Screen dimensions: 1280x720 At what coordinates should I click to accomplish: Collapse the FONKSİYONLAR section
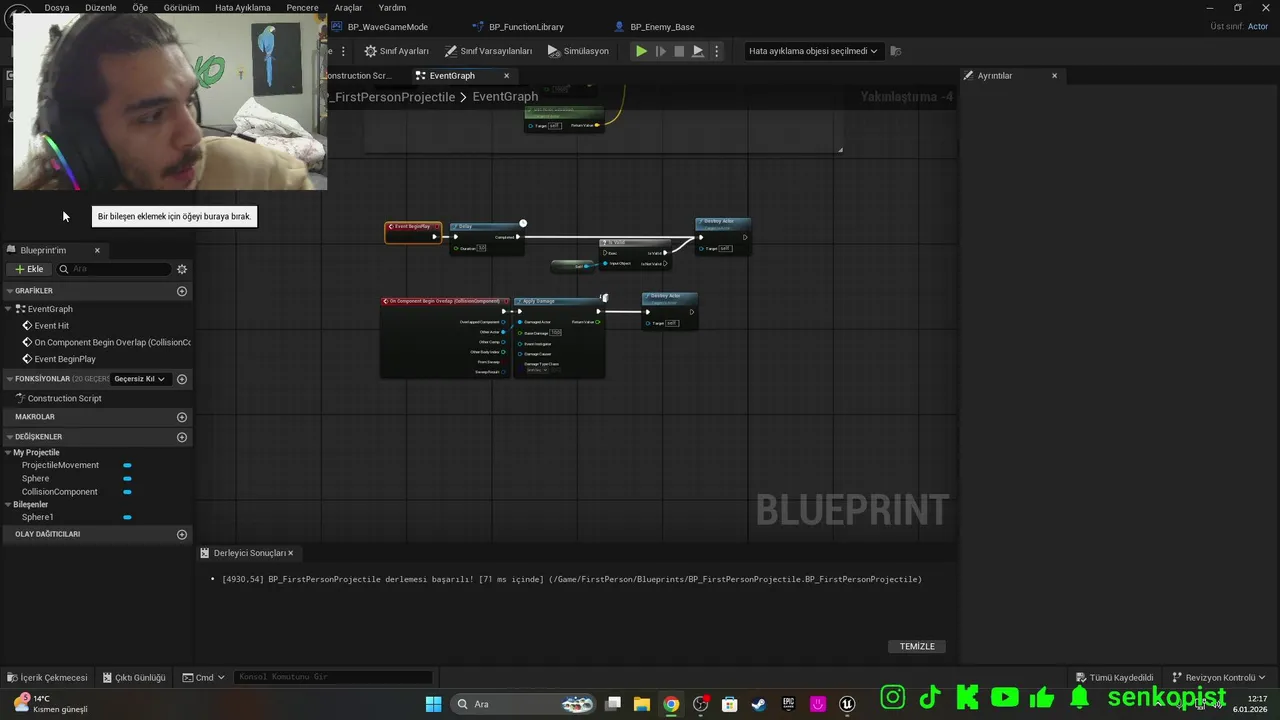(9, 379)
